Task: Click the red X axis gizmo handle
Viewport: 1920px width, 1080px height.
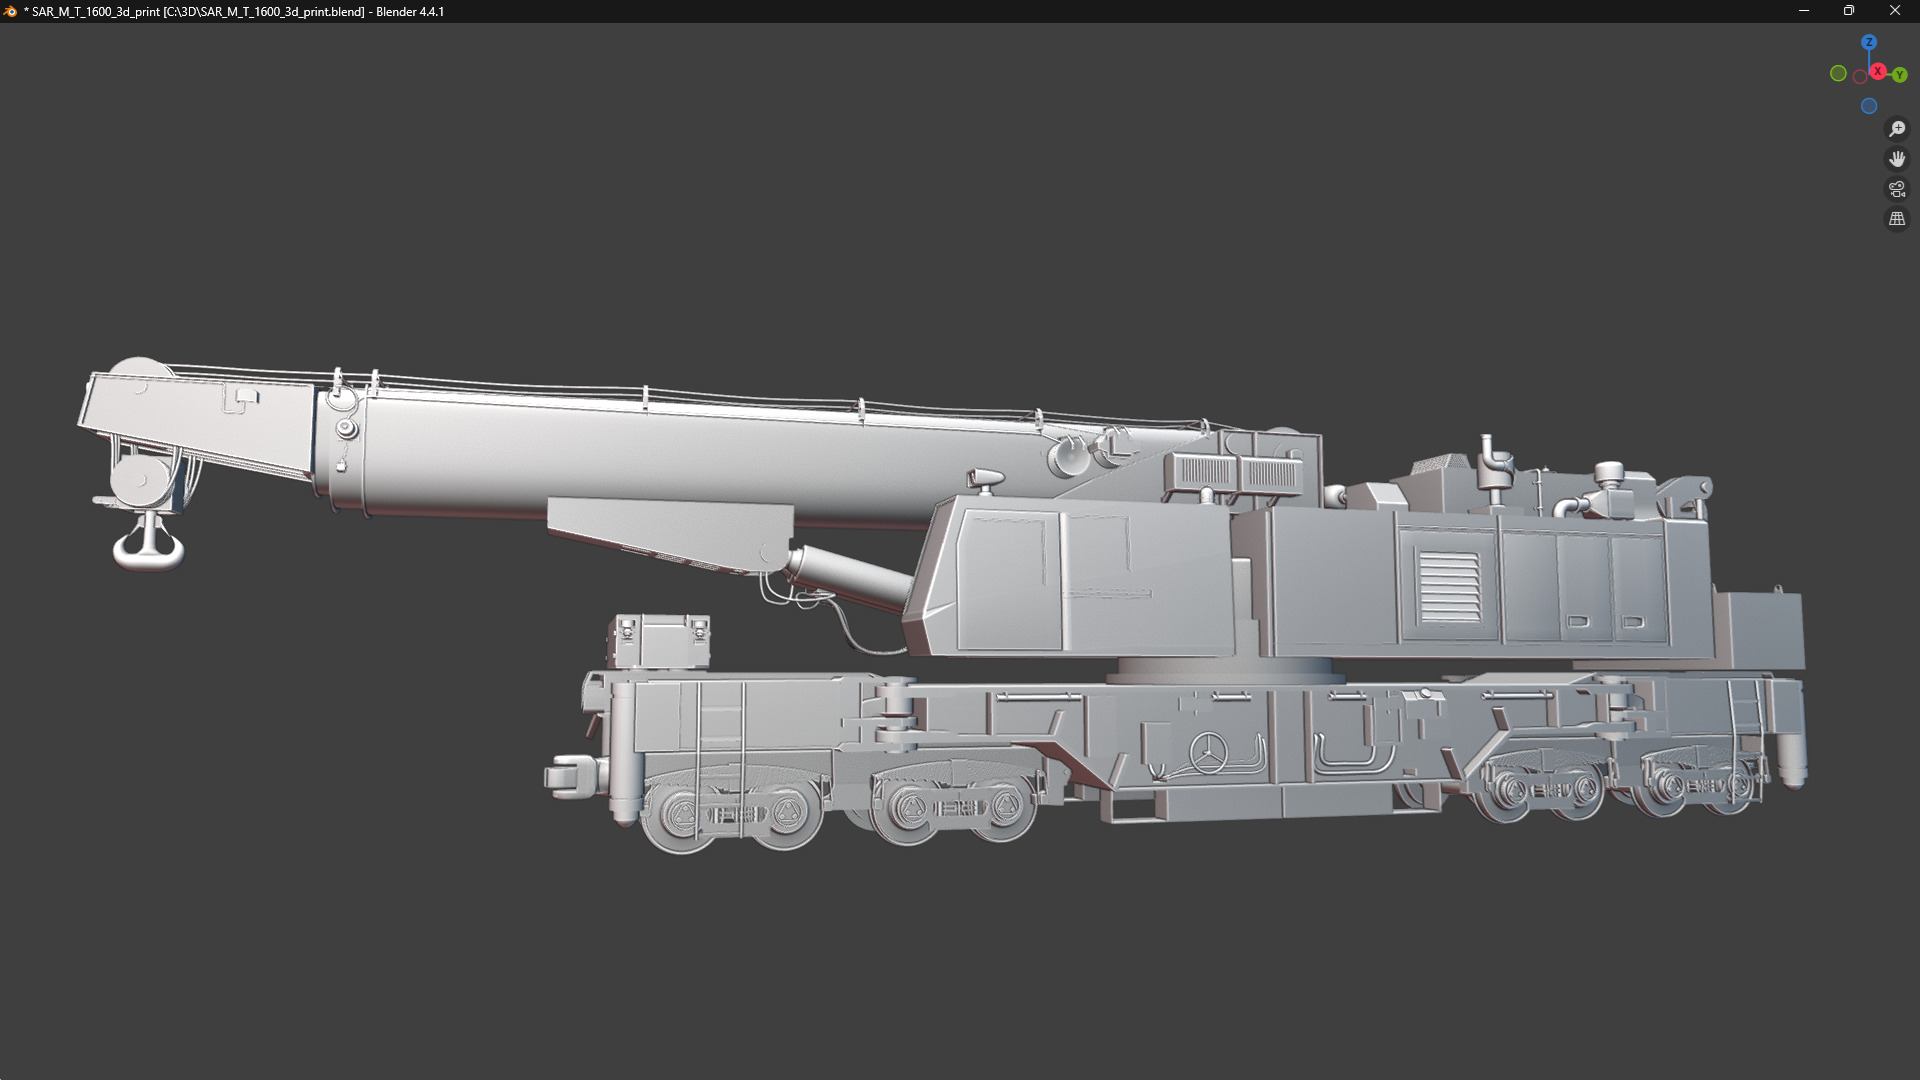Action: pos(1878,71)
